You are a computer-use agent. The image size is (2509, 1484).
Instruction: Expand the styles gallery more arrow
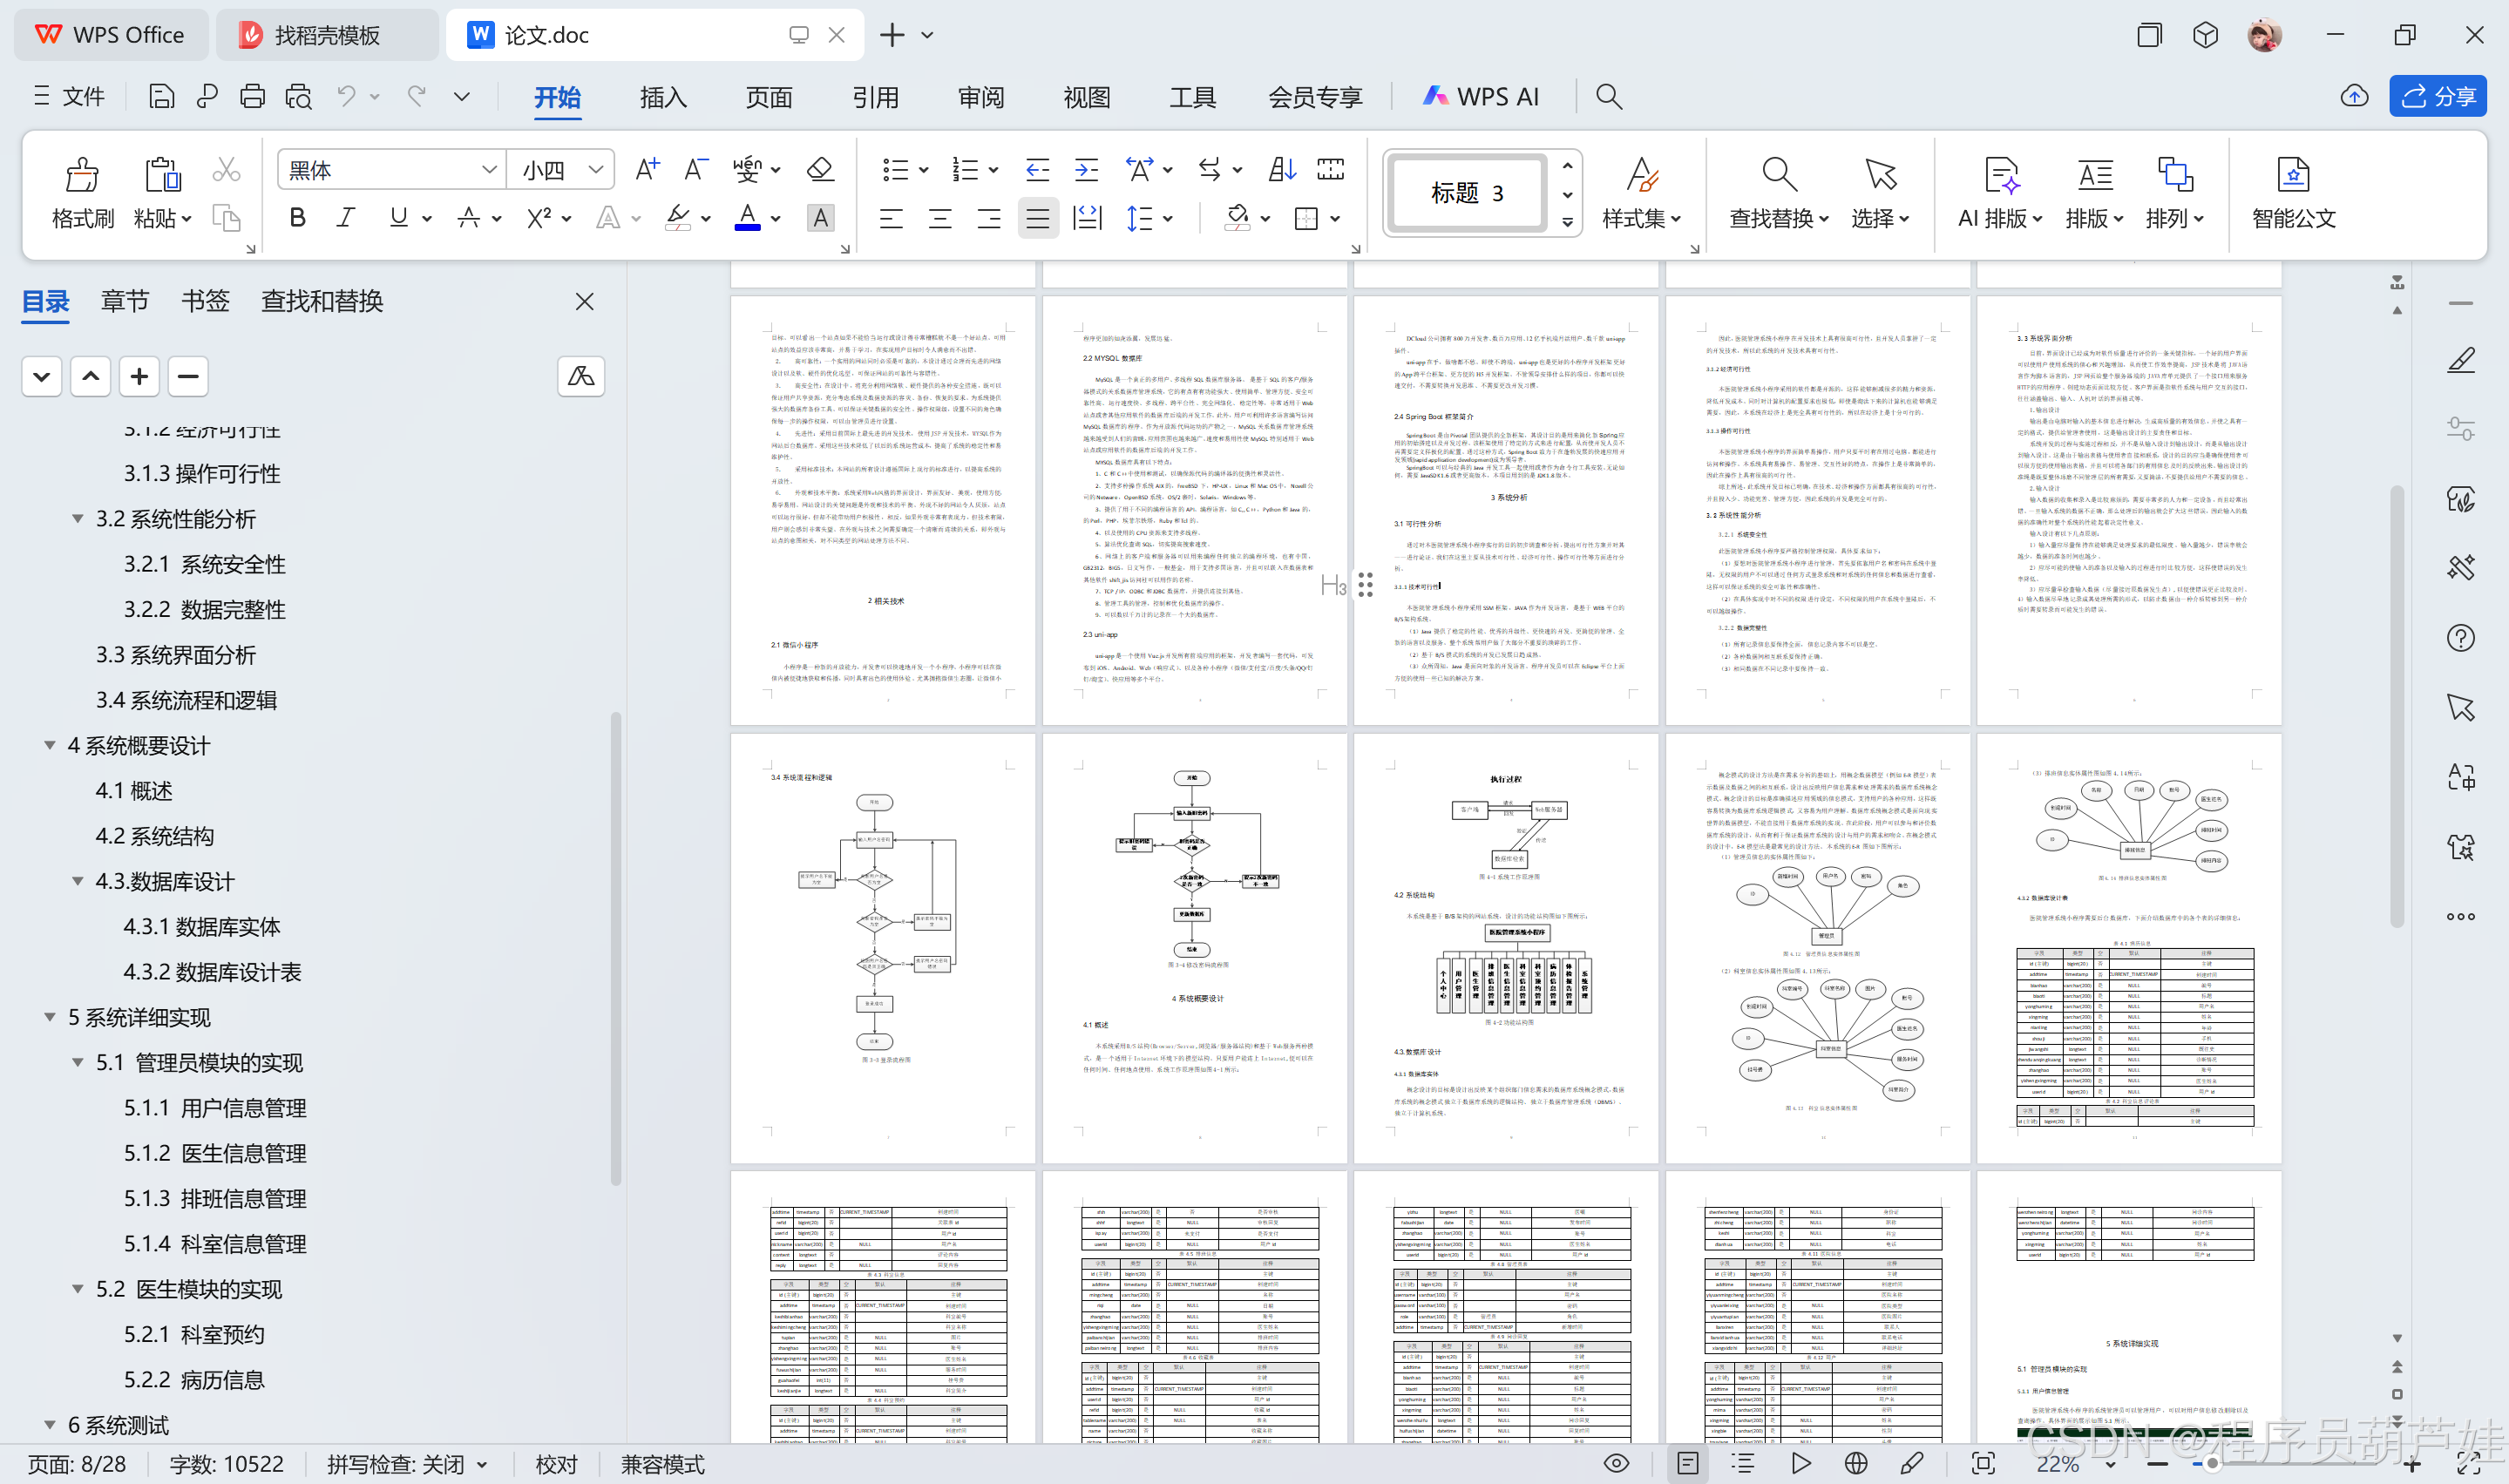coord(1567,223)
